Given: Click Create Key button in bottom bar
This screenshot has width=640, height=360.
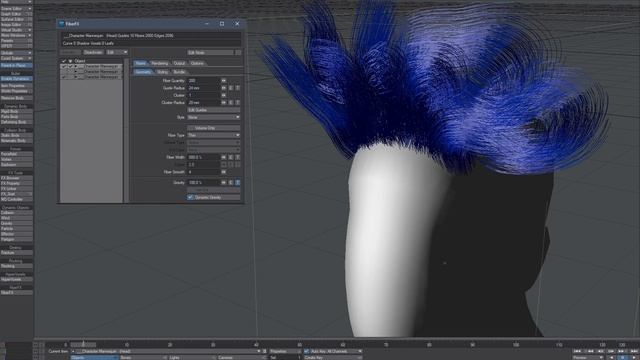Looking at the screenshot, I should tap(332, 358).
